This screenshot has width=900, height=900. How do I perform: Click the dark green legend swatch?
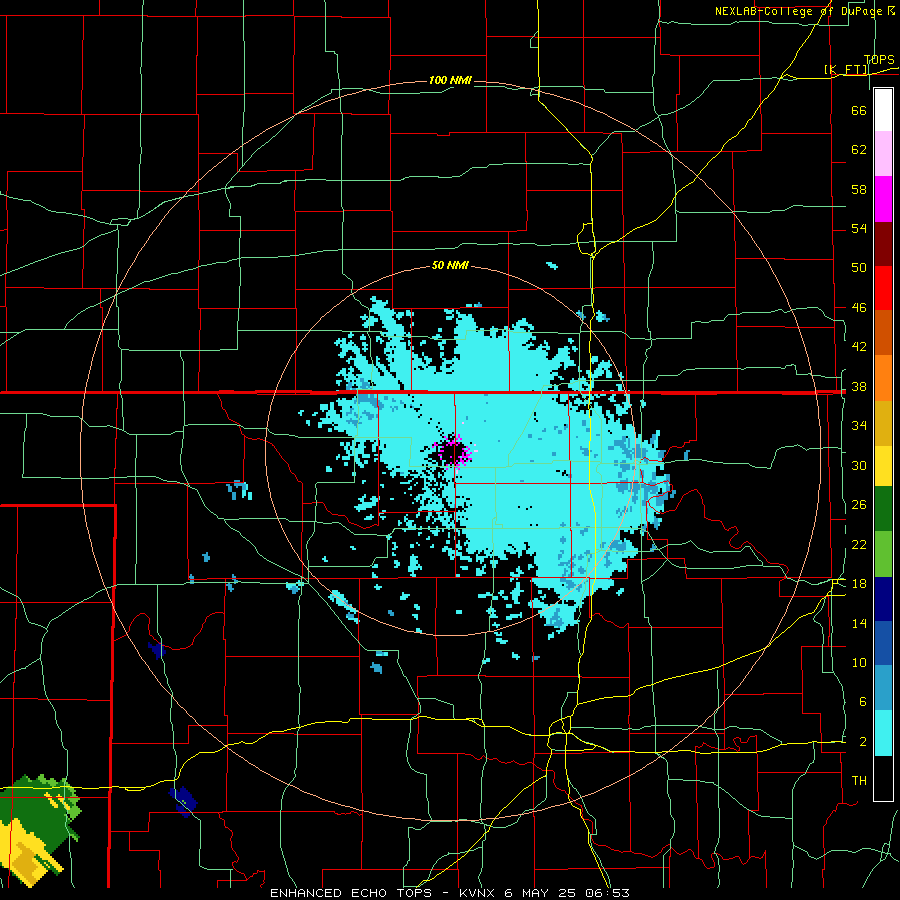click(x=883, y=509)
